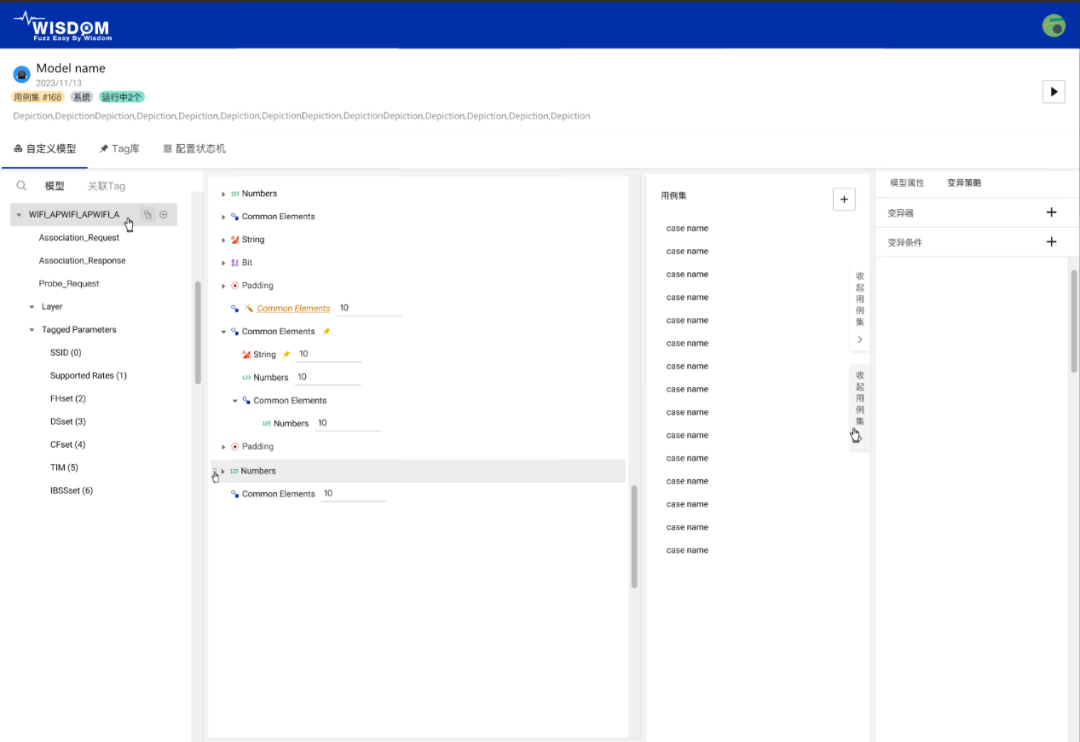Select Probe_Request in the tree
The width and height of the screenshot is (1080, 742).
(x=68, y=283)
